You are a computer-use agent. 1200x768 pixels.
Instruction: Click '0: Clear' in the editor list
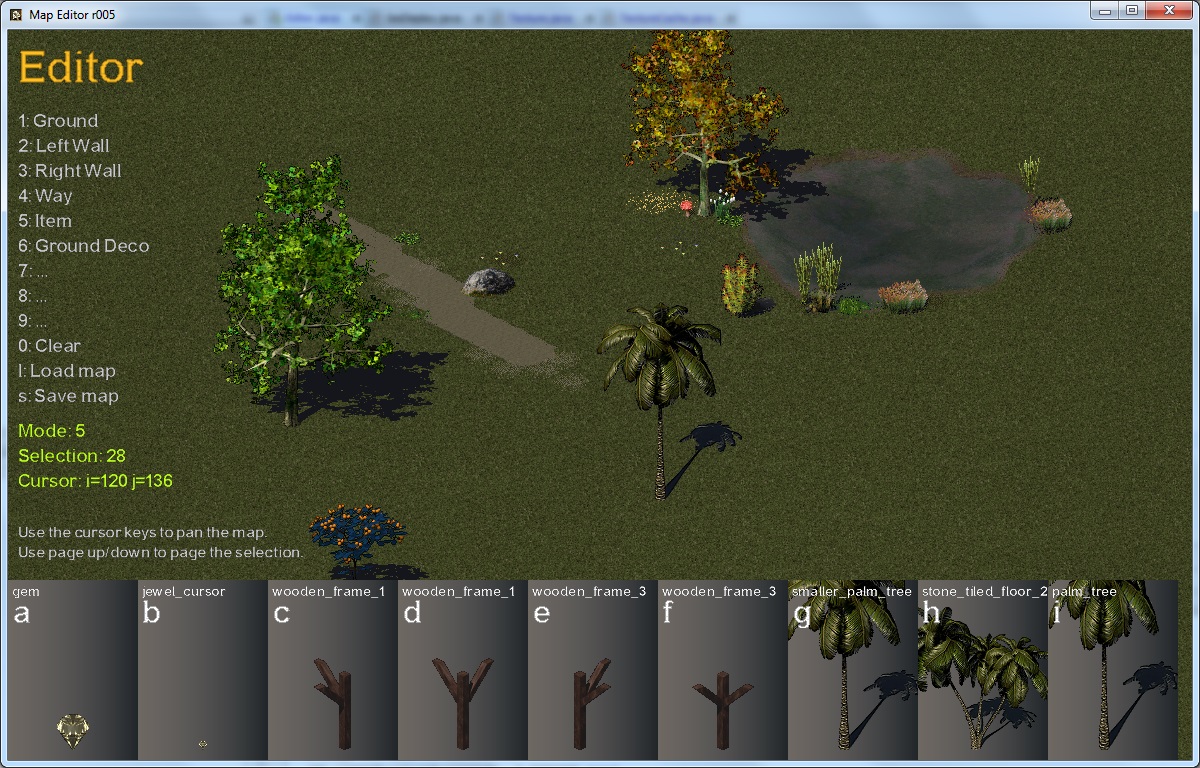[50, 346]
